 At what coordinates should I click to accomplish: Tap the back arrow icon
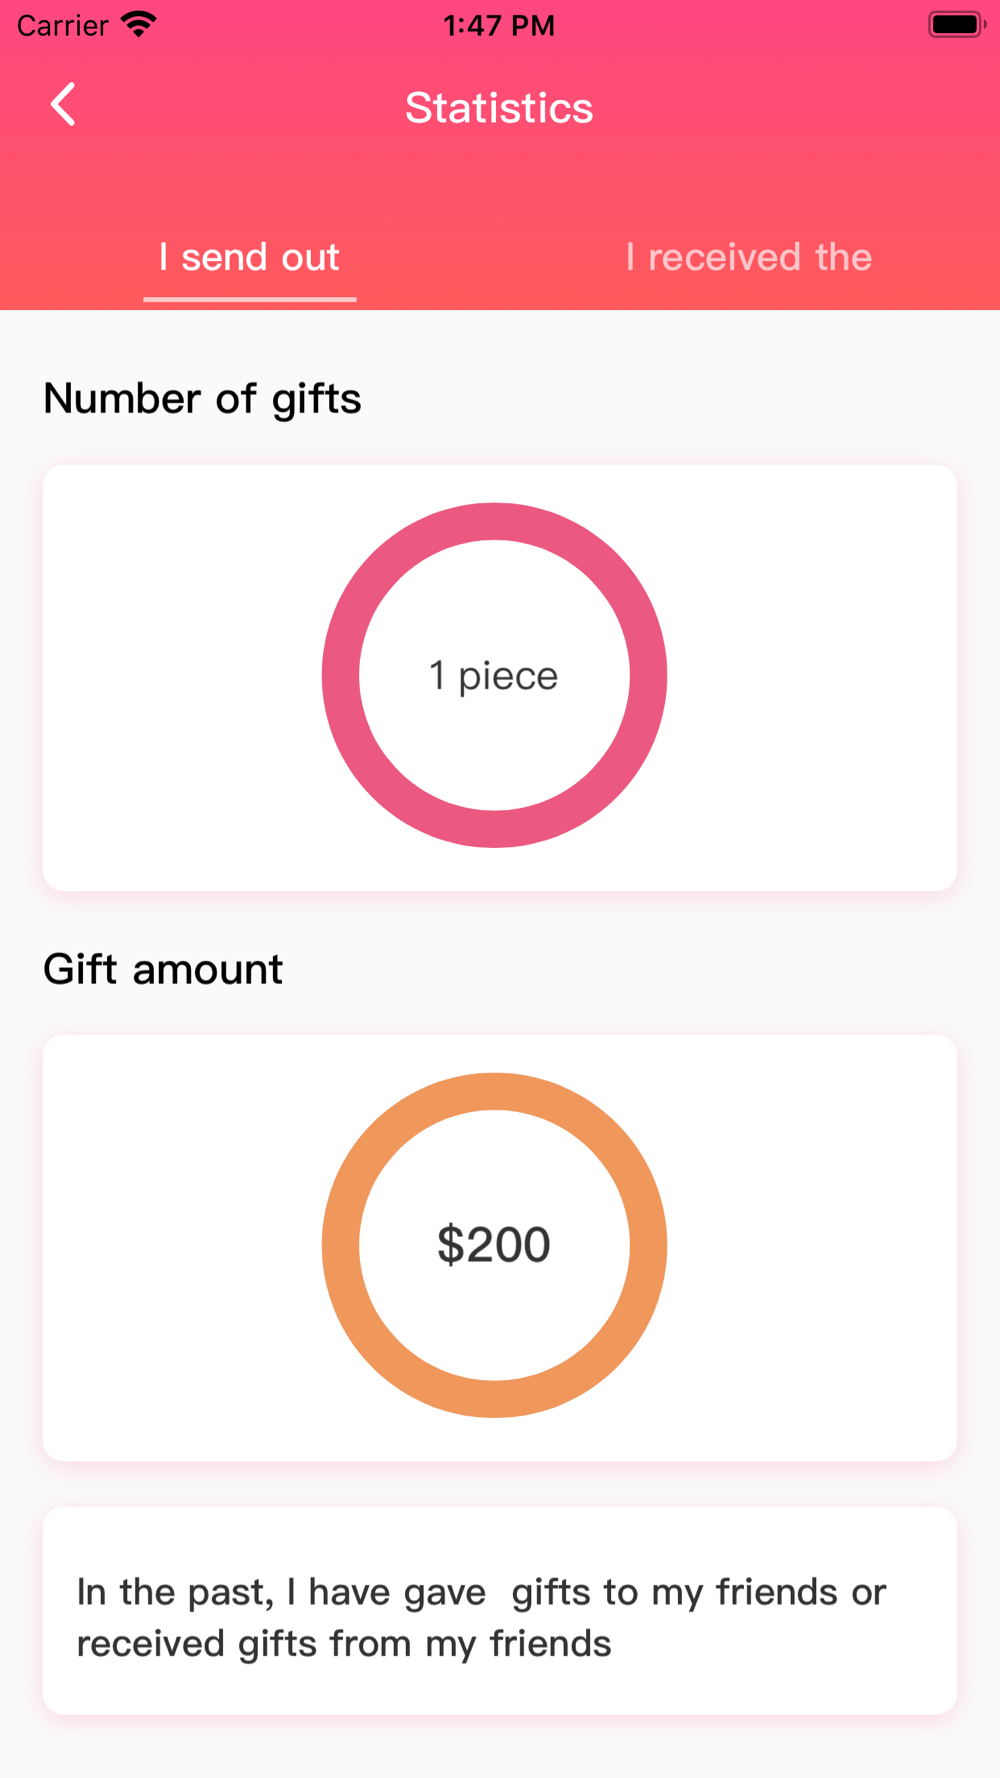coord(63,105)
